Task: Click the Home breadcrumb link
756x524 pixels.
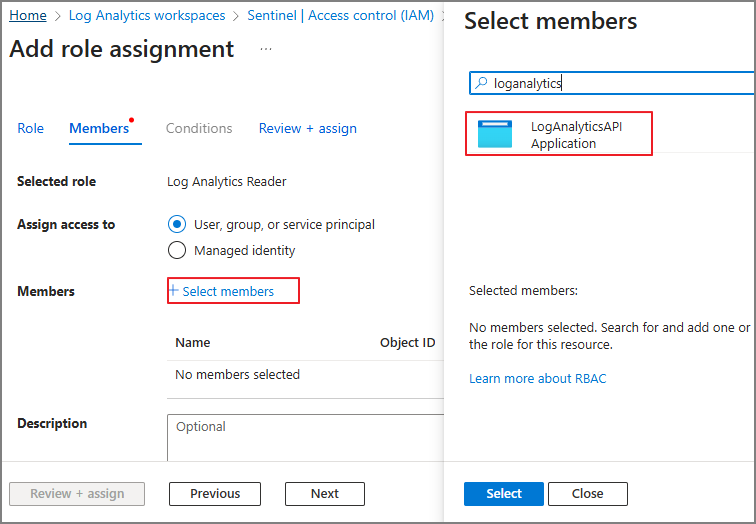Action: point(28,15)
